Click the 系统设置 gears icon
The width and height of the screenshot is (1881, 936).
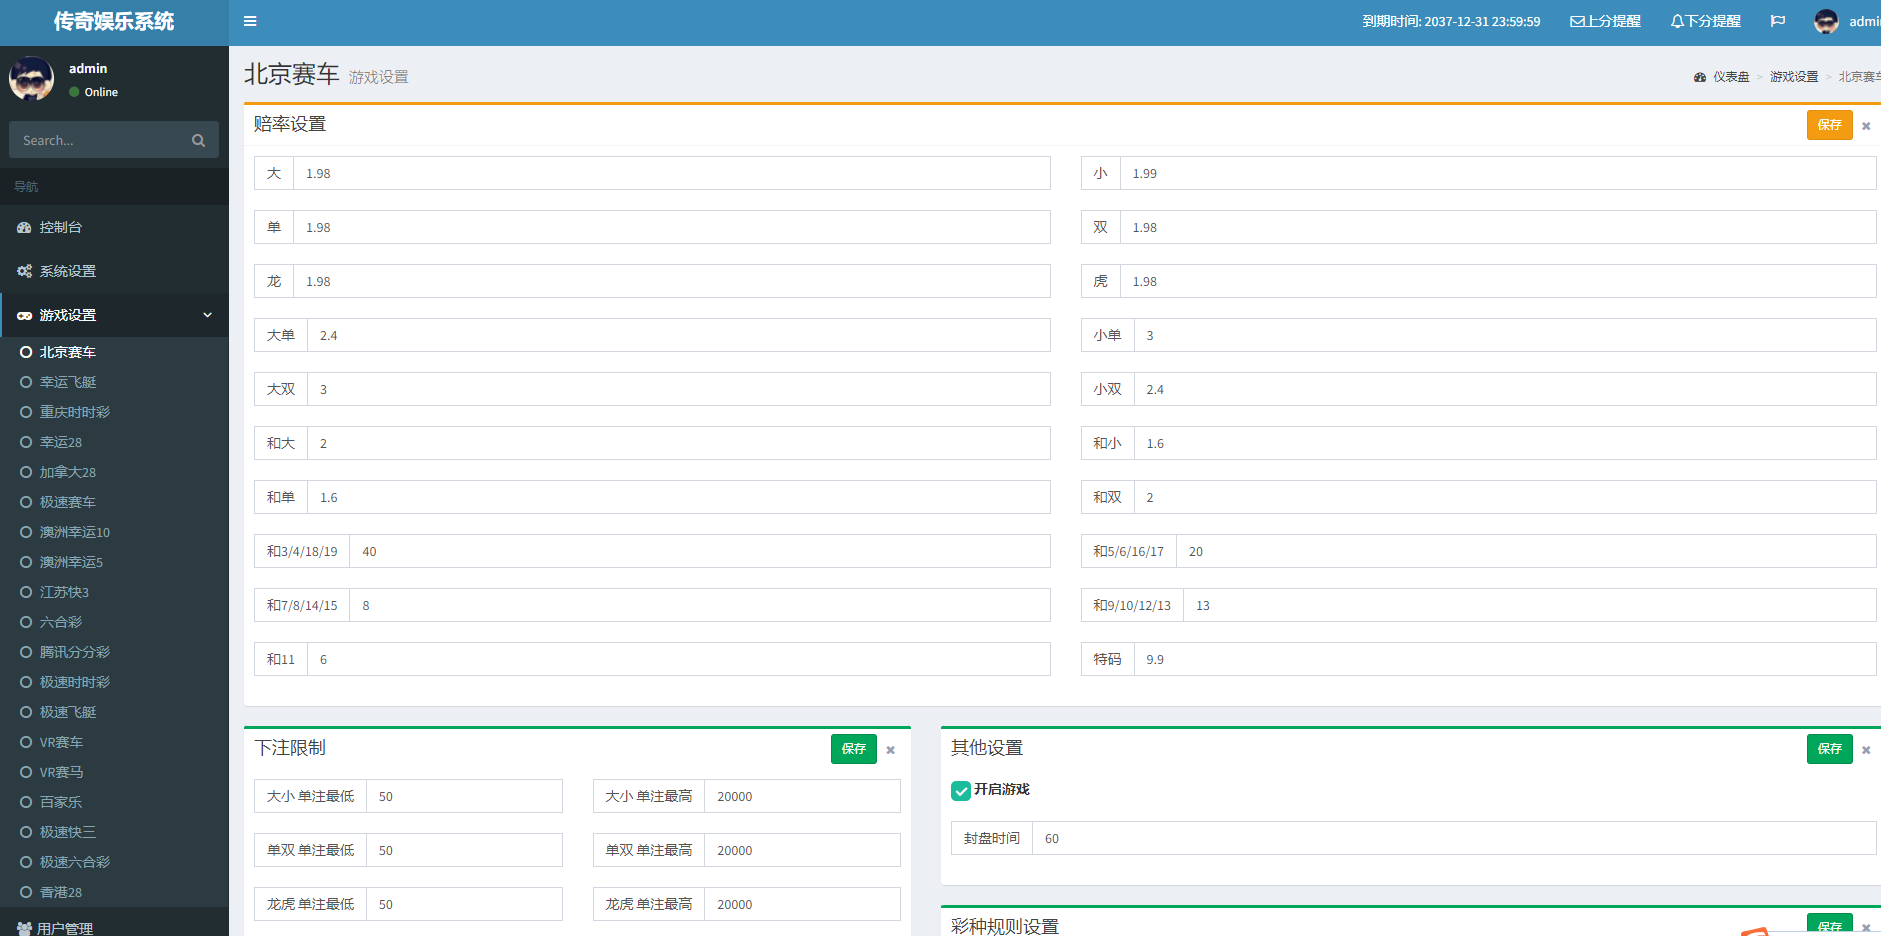pos(24,272)
